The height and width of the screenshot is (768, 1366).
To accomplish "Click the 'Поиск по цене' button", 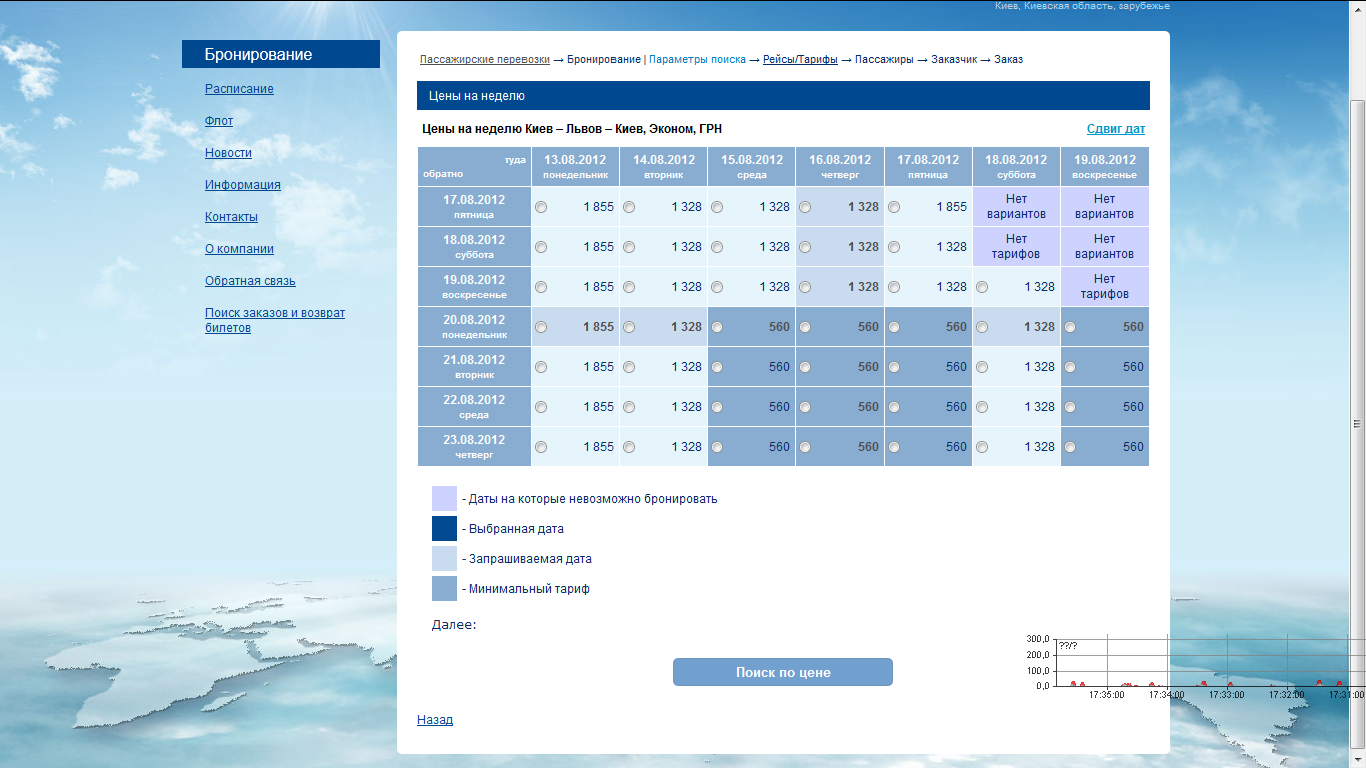I will coord(782,672).
